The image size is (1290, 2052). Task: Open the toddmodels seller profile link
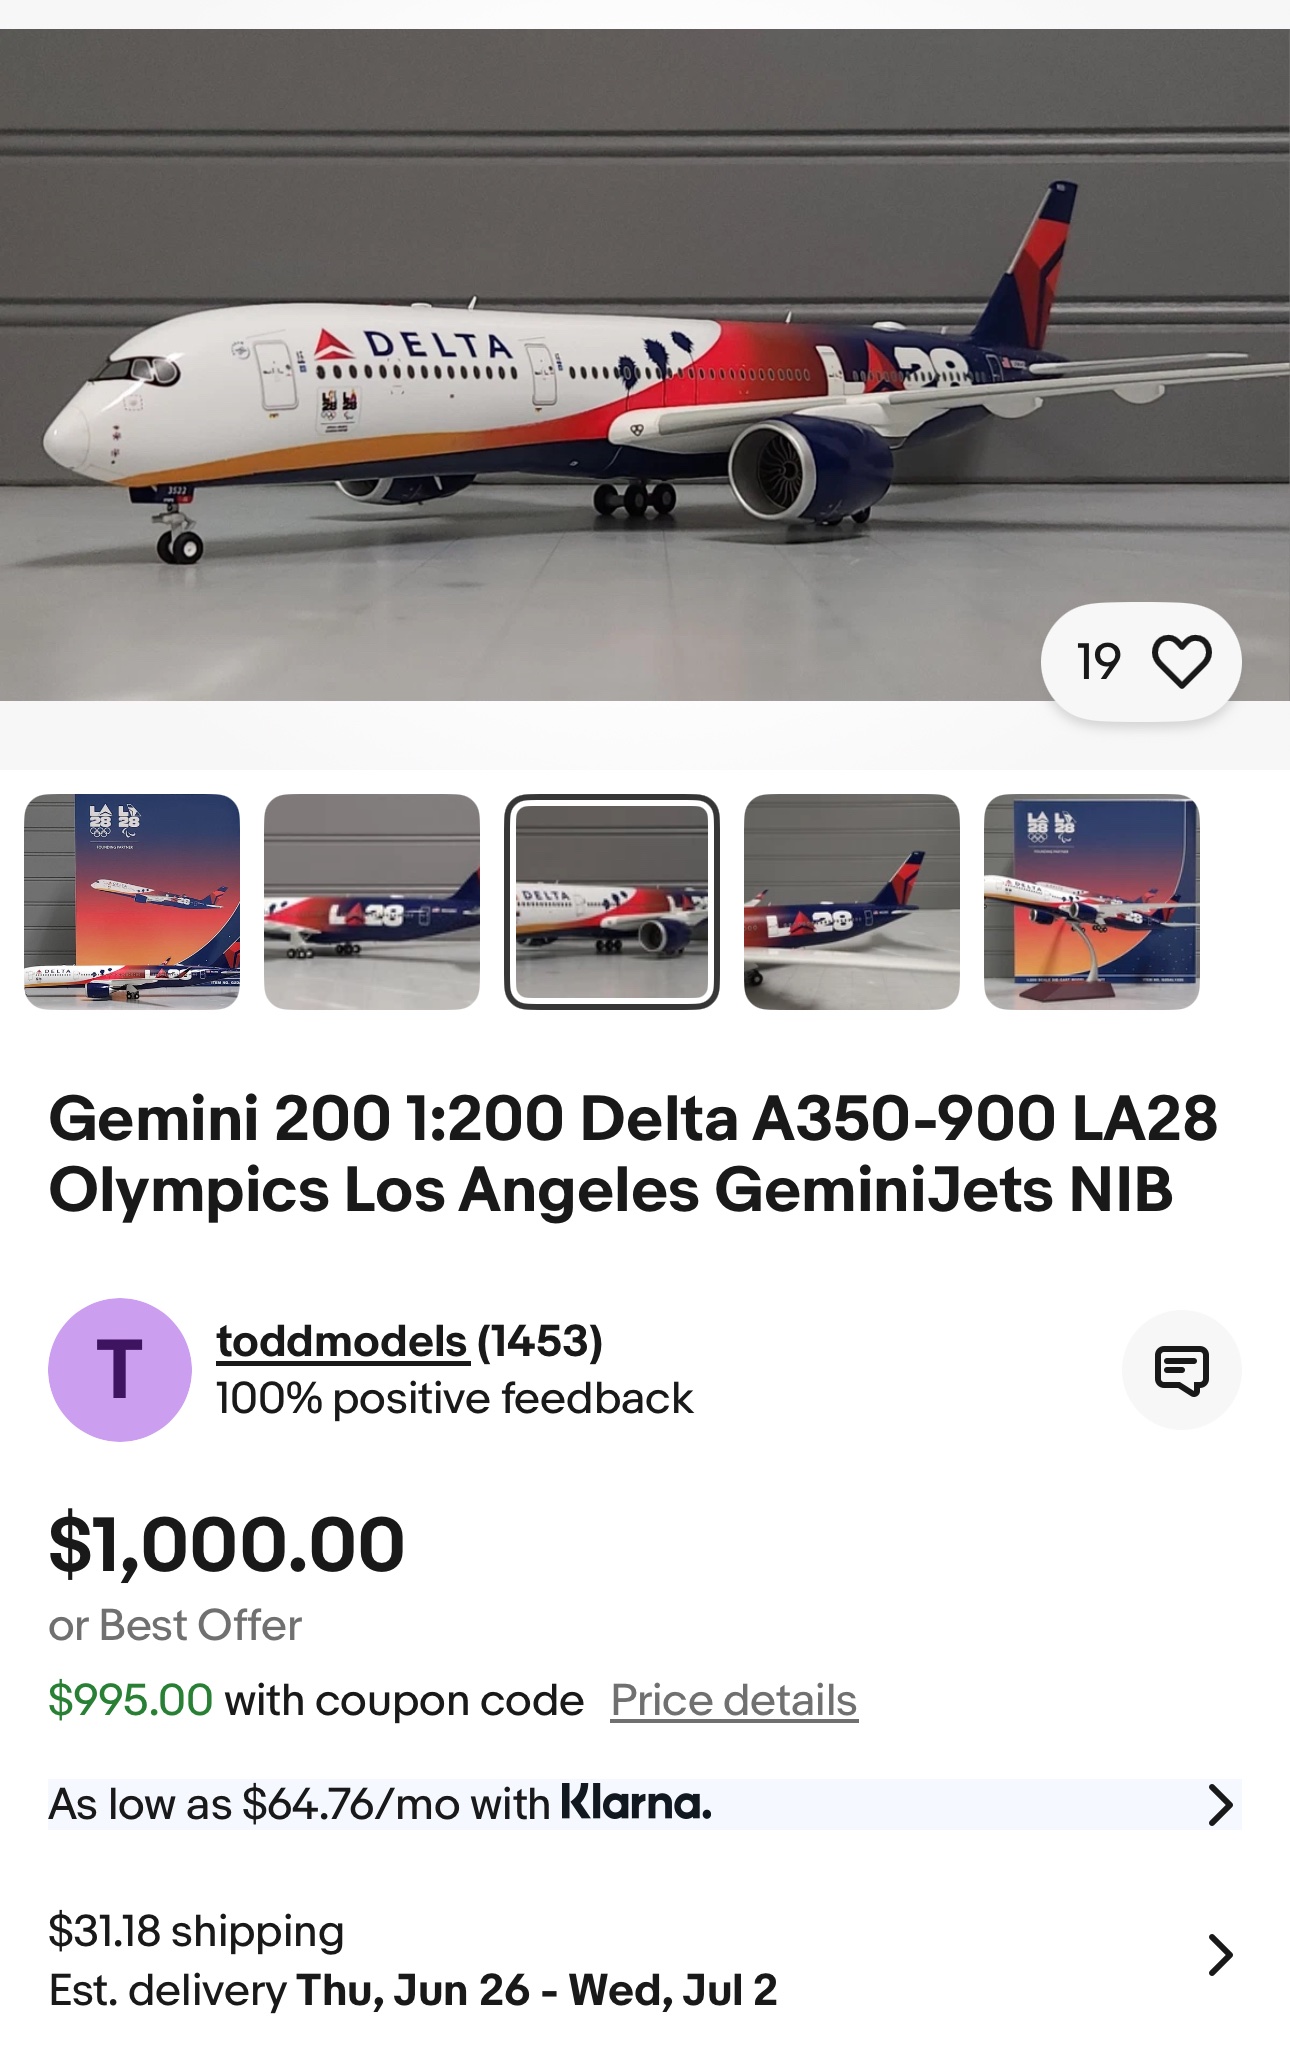click(342, 1342)
